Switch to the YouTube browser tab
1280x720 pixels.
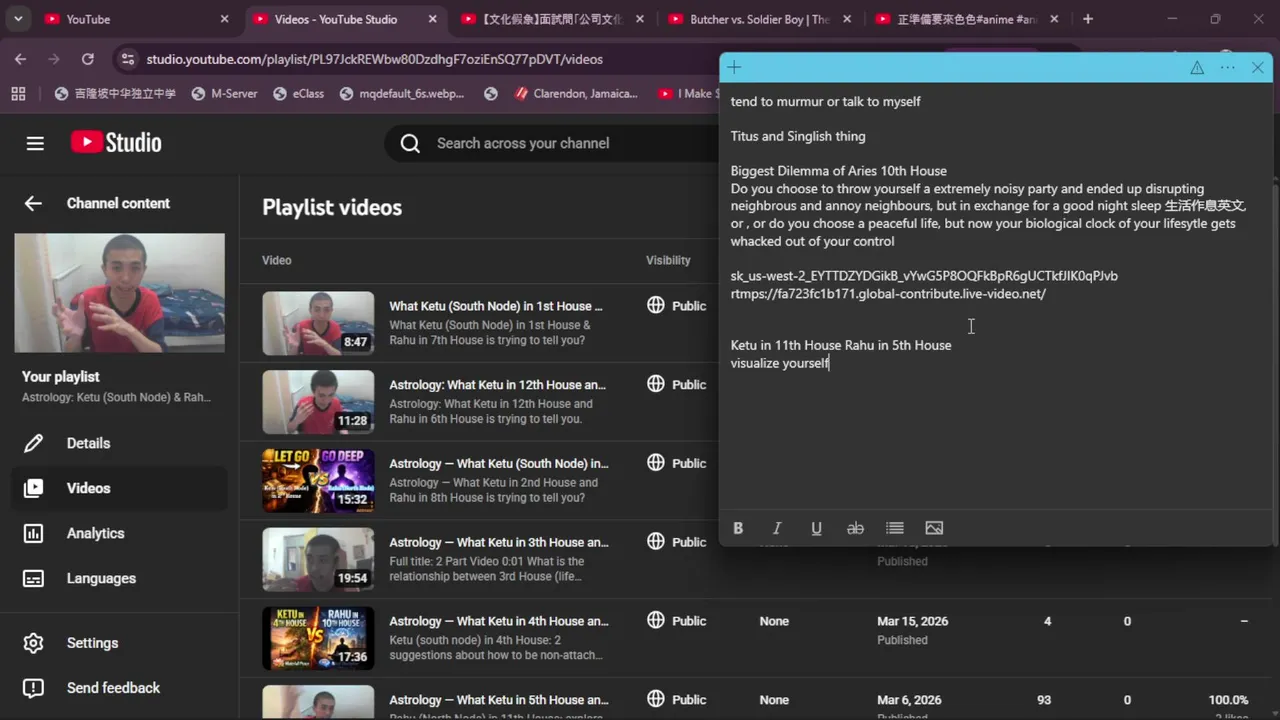coord(138,19)
